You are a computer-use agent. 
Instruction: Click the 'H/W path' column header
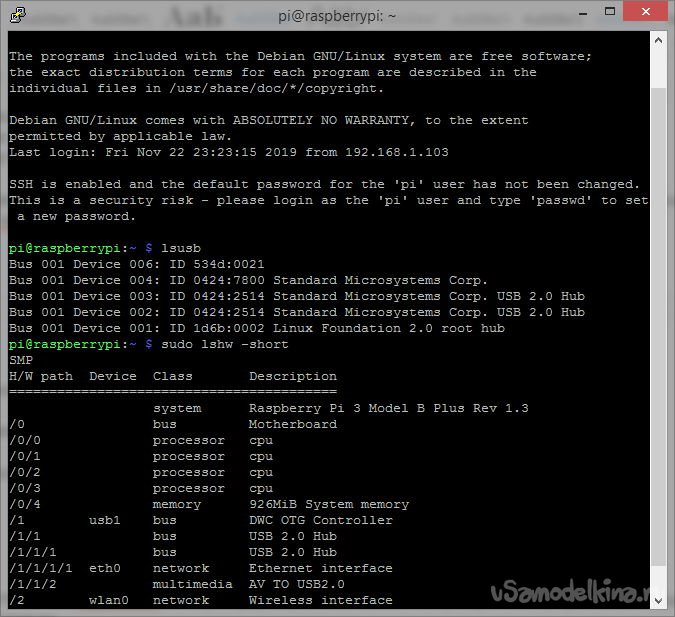[x=41, y=376]
